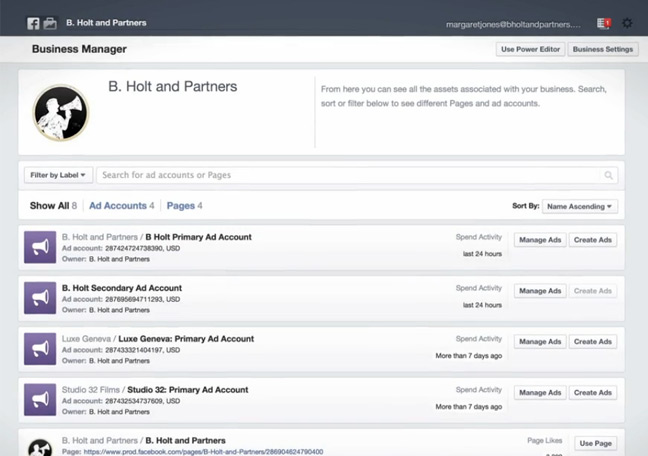The image size is (648, 456).
Task: Click the margaretjones account email in header
Action: click(x=513, y=24)
